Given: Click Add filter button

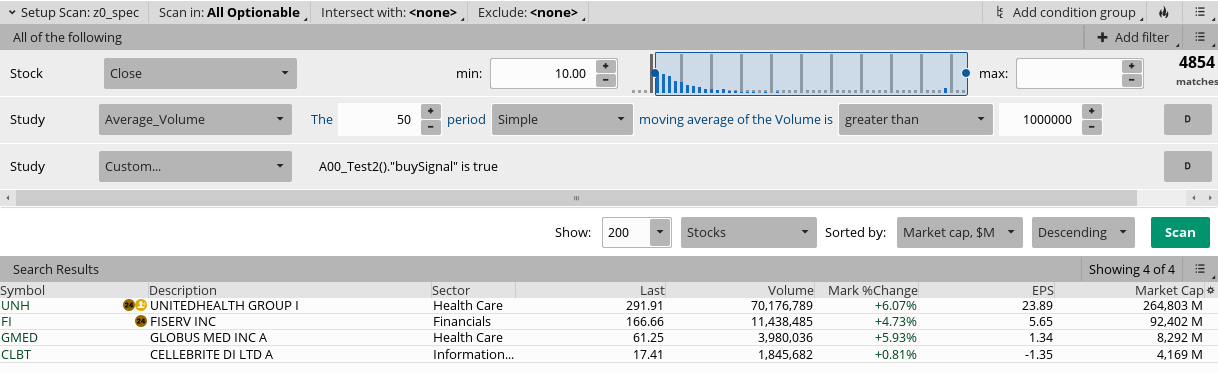Looking at the screenshot, I should coord(1133,37).
